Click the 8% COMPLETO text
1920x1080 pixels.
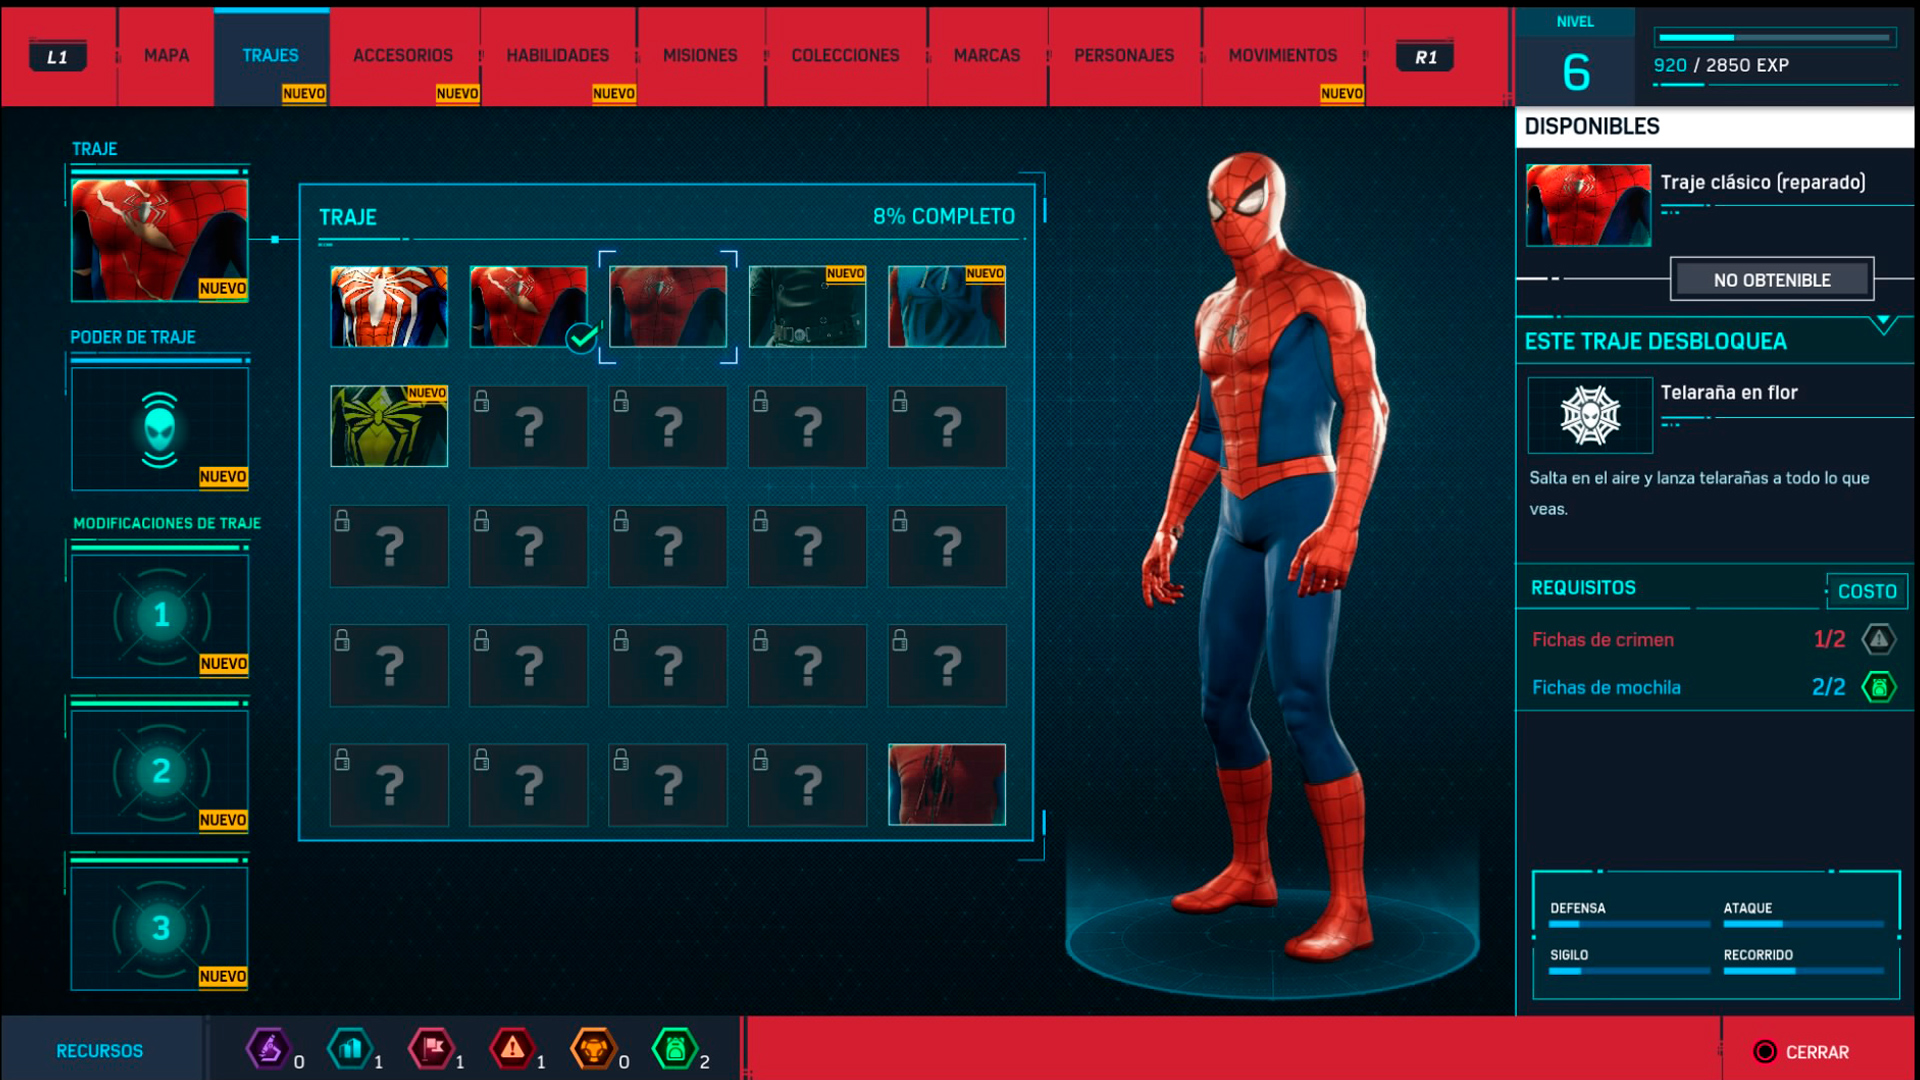[943, 217]
